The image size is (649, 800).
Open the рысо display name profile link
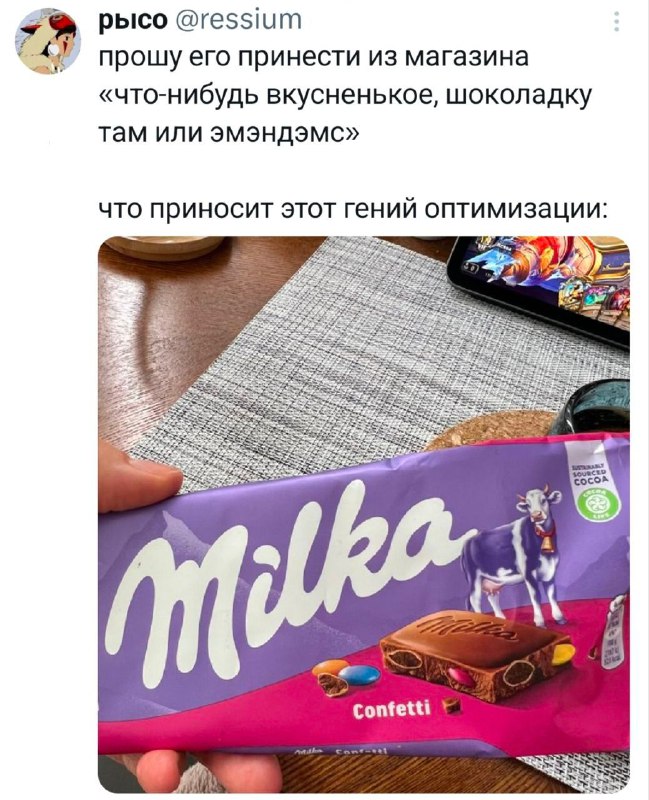tap(133, 20)
